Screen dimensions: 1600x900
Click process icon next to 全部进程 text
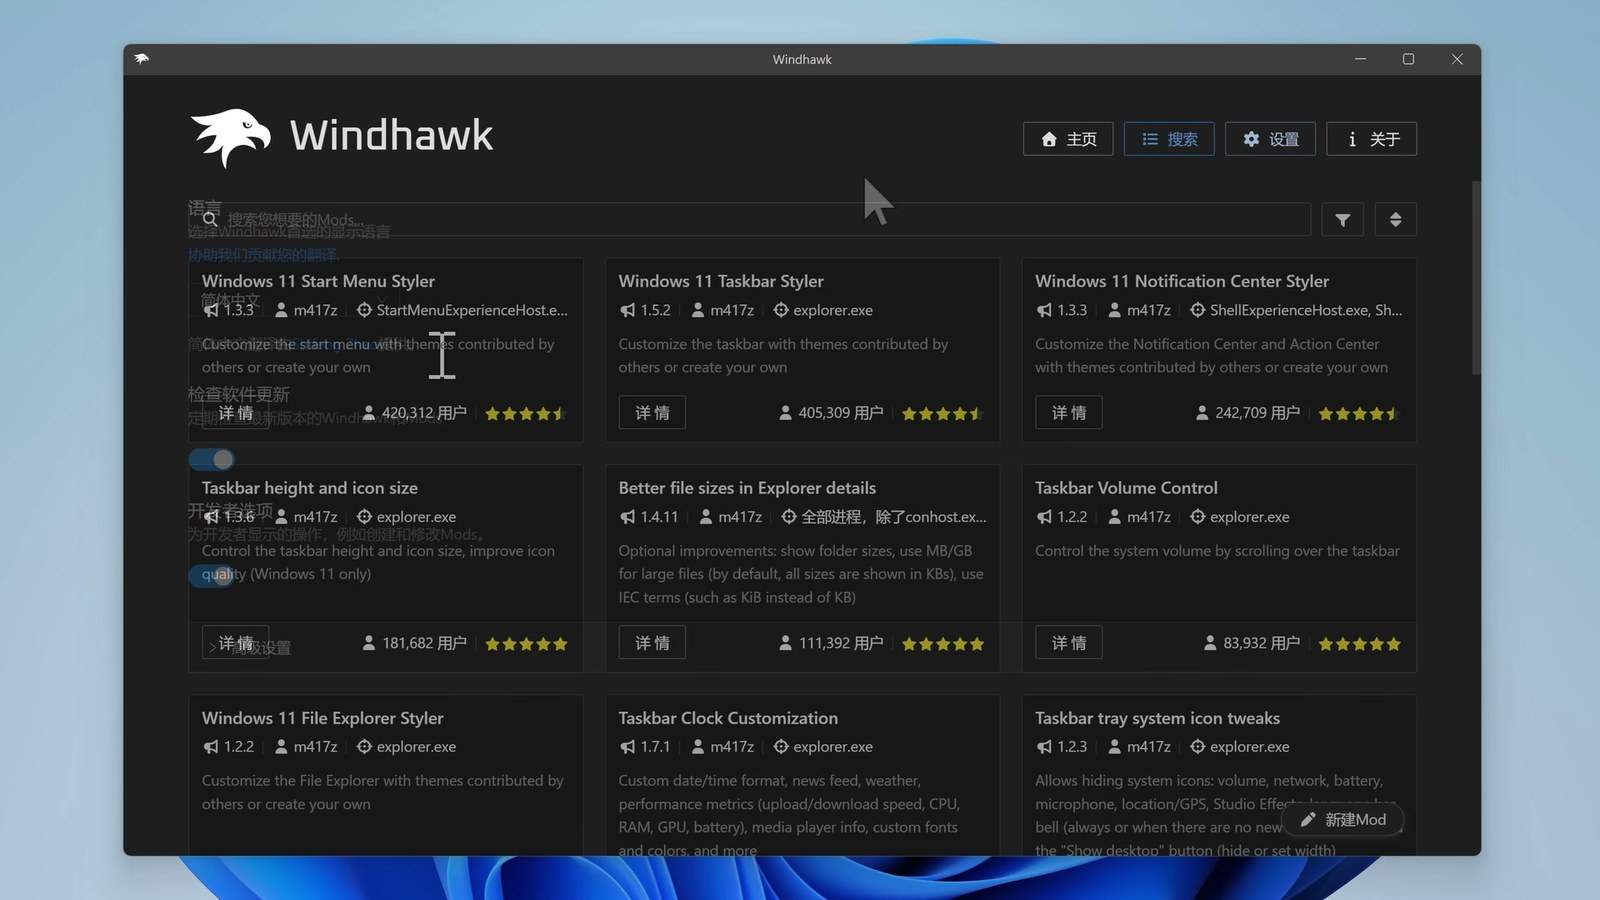[789, 517]
